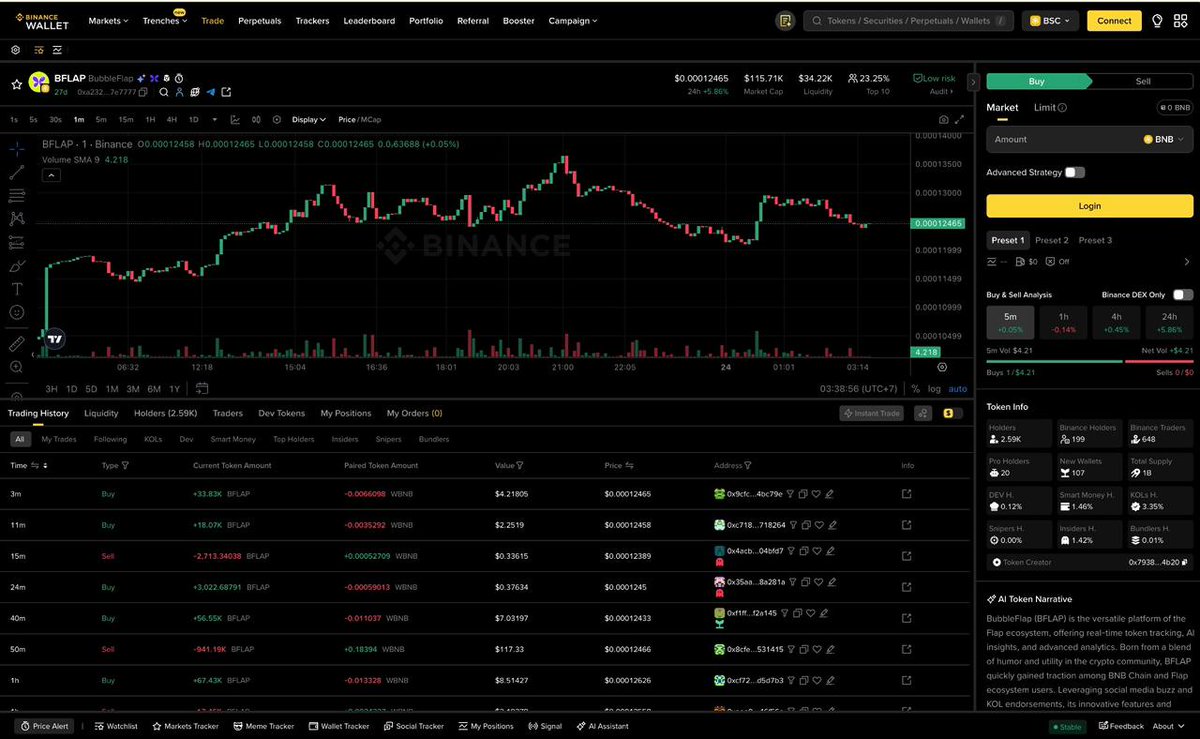Viewport: 1200px width, 739px height.
Task: Click the Connect wallet button
Action: click(1114, 20)
